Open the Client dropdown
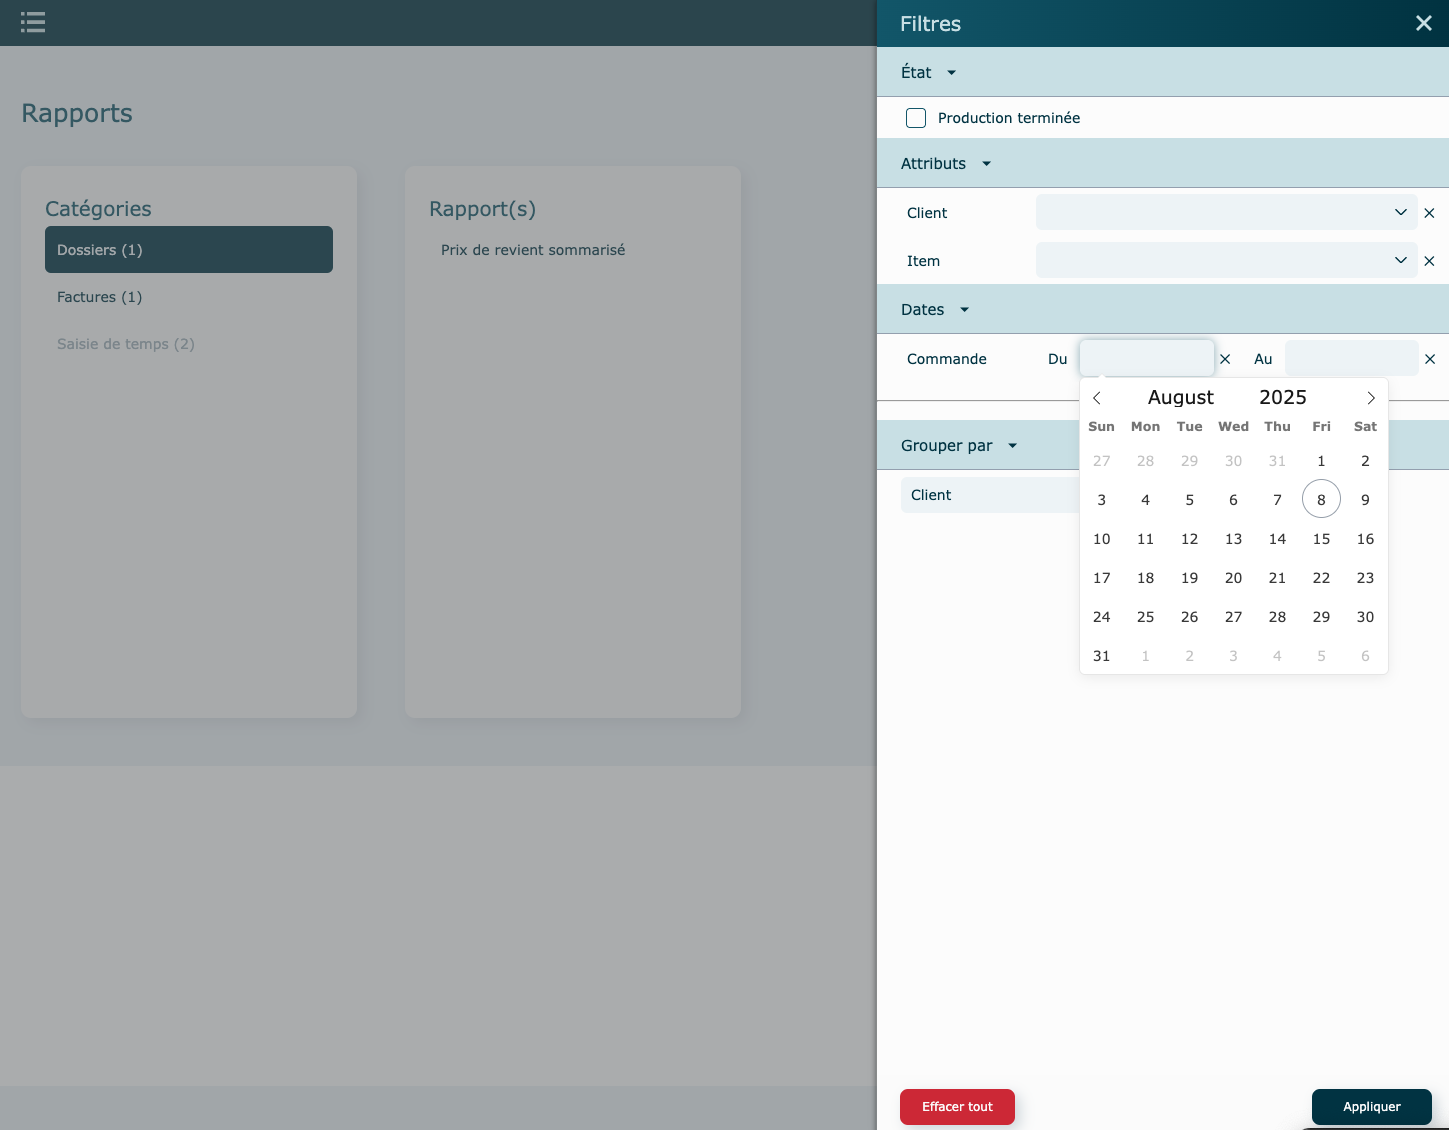 (1226, 213)
